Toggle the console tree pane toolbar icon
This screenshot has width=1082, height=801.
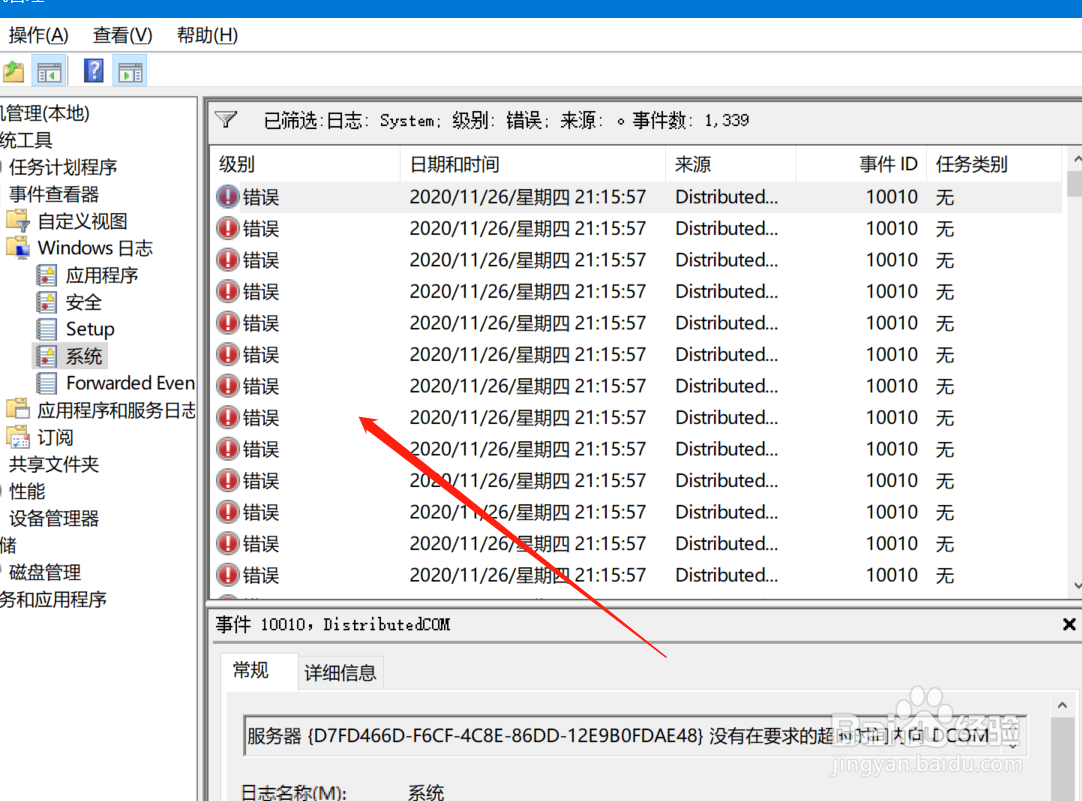coord(48,70)
